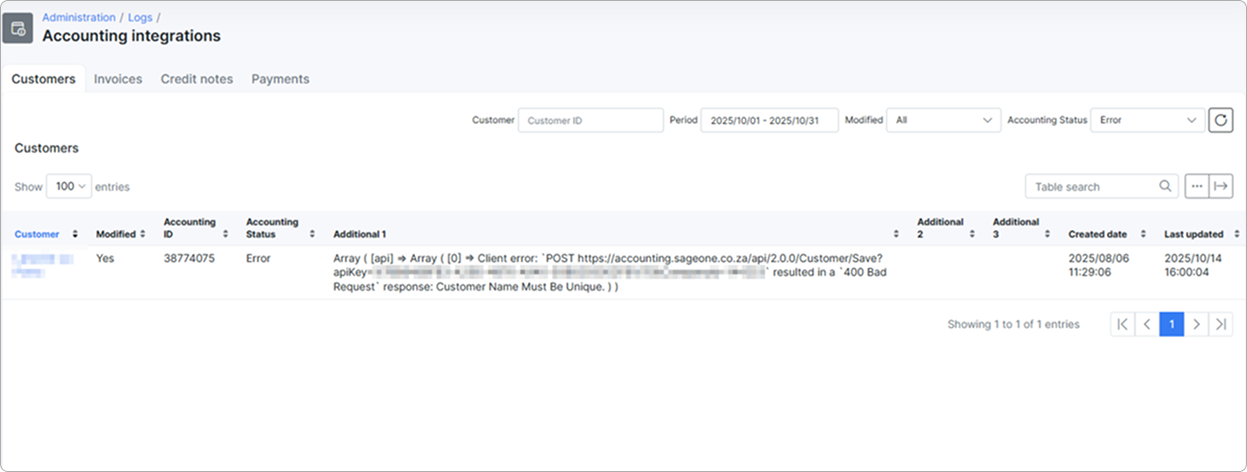Click into the Customer ID field
Viewport: 1247px width, 472px height.
point(590,120)
